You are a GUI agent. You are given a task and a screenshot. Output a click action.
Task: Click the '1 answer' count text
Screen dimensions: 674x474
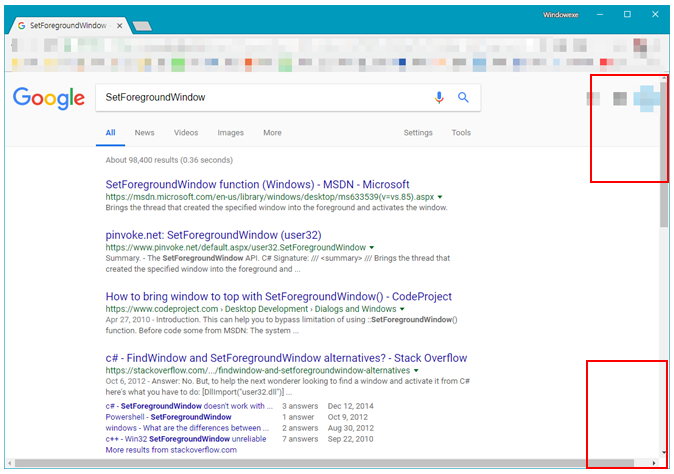(298, 417)
